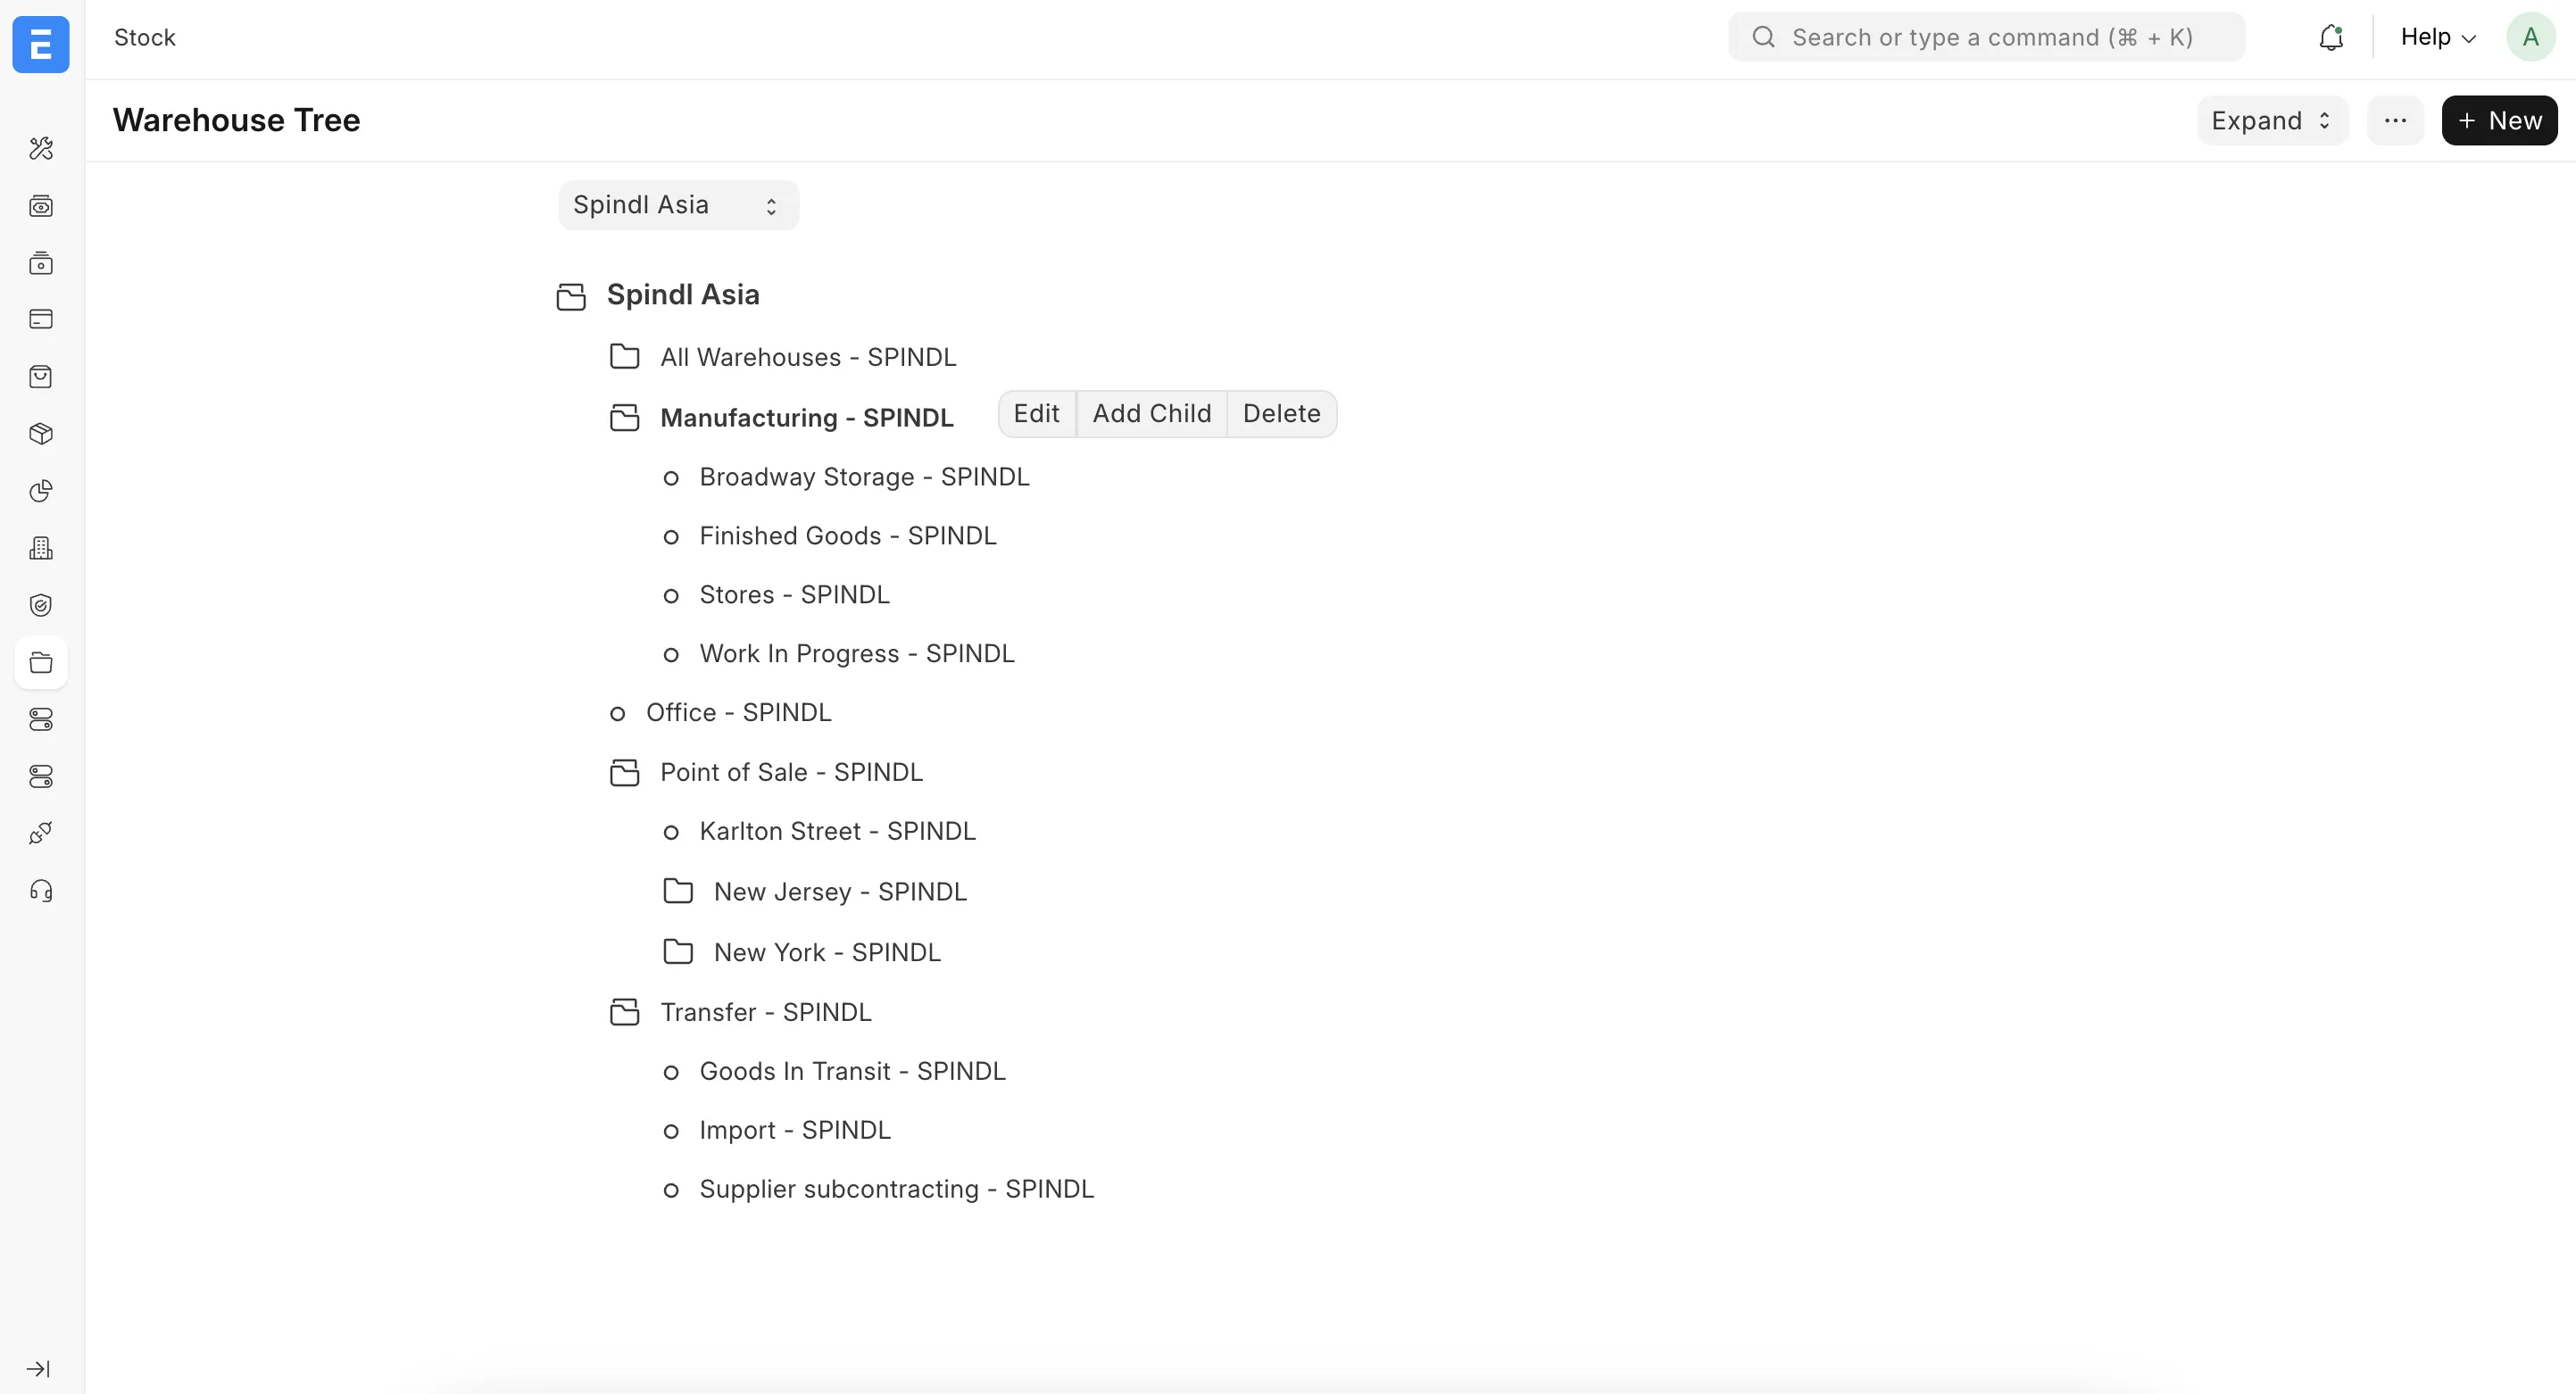2576x1394 pixels.
Task: Open the Stock box sidebar icon
Action: click(x=41, y=434)
